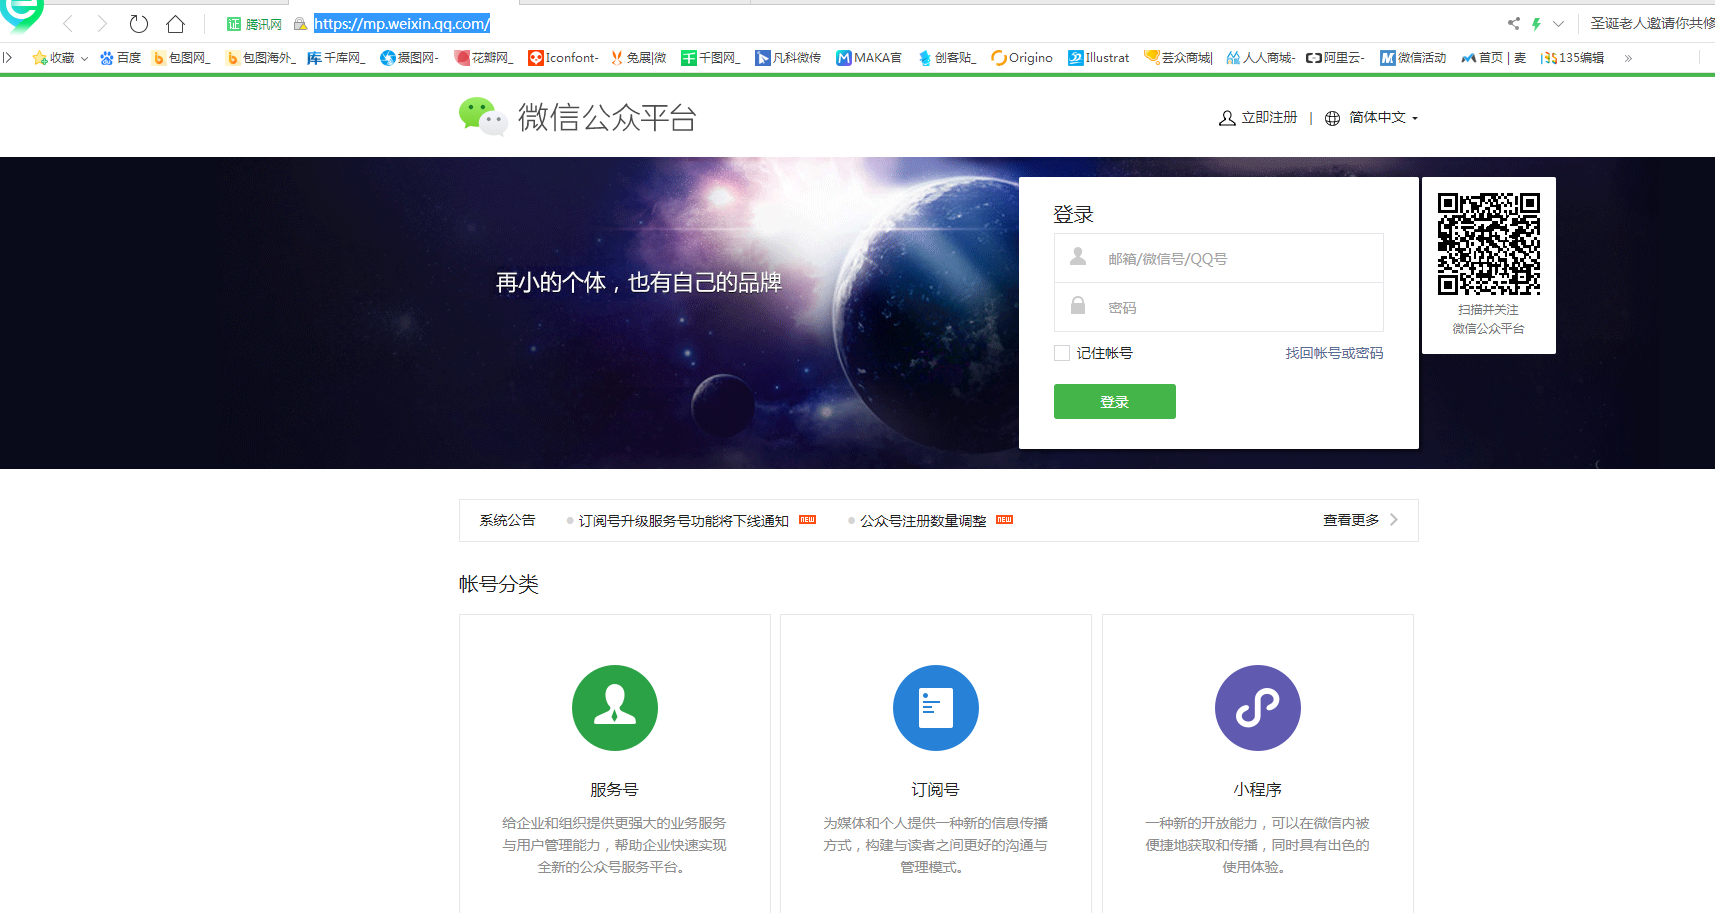Open the 摄图网 bookmark
Viewport: 1715px width, 913px height.
(410, 58)
